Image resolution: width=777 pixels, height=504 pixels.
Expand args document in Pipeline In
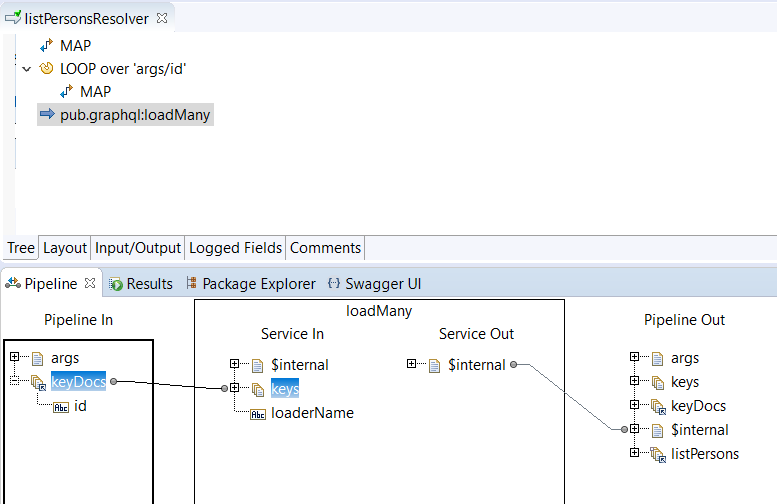click(15, 358)
